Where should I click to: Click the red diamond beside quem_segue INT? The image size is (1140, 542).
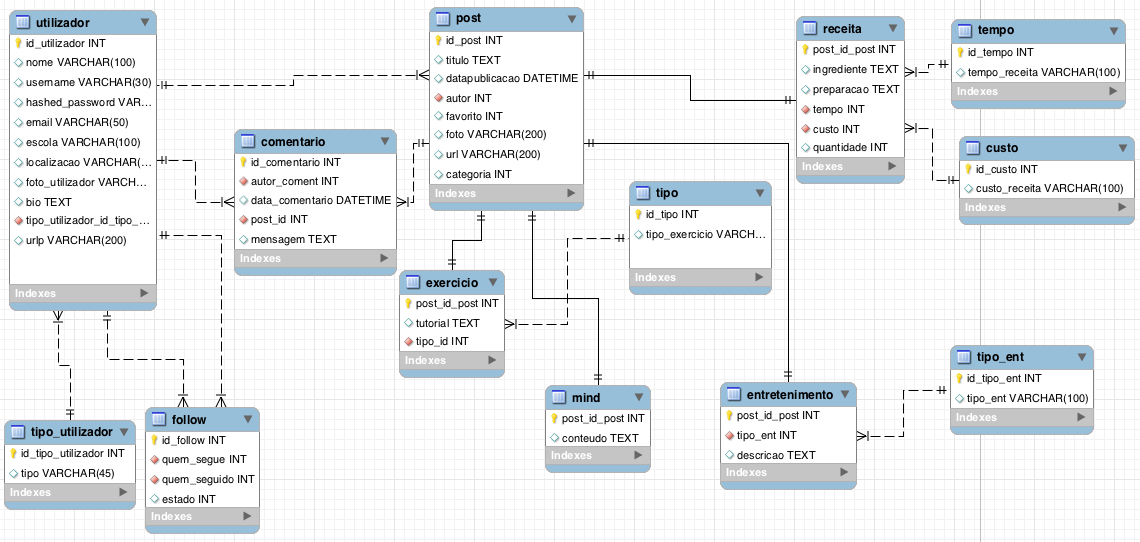[x=154, y=460]
